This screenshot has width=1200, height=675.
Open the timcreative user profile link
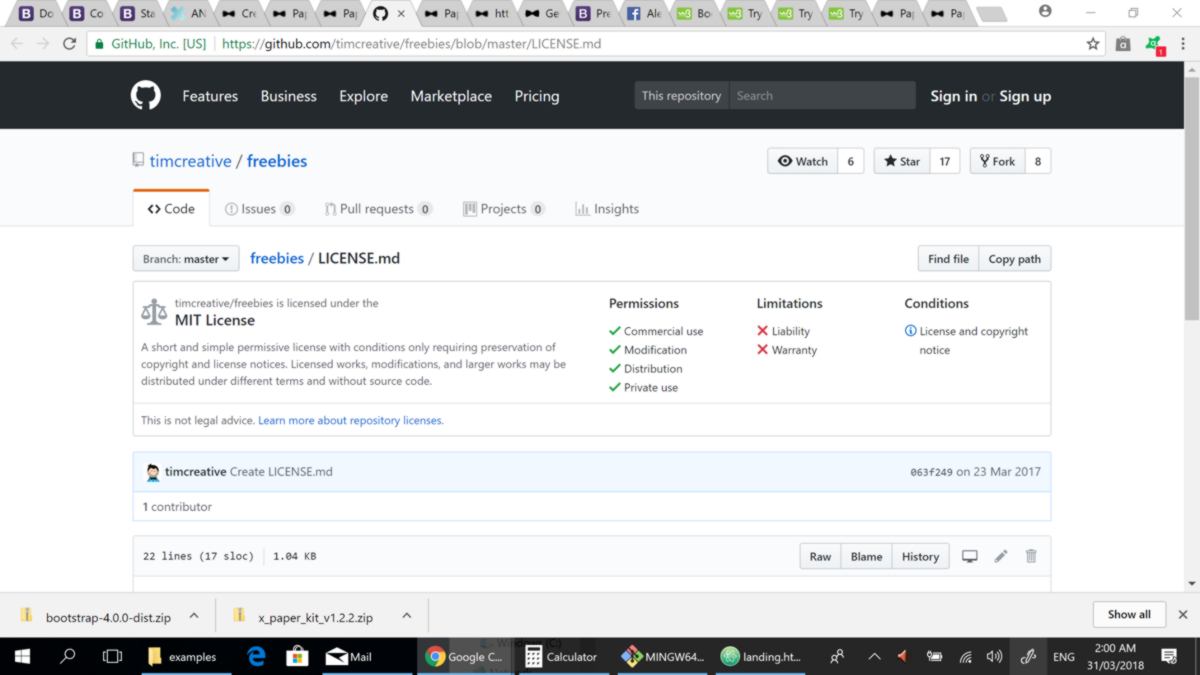pyautogui.click(x=190, y=161)
